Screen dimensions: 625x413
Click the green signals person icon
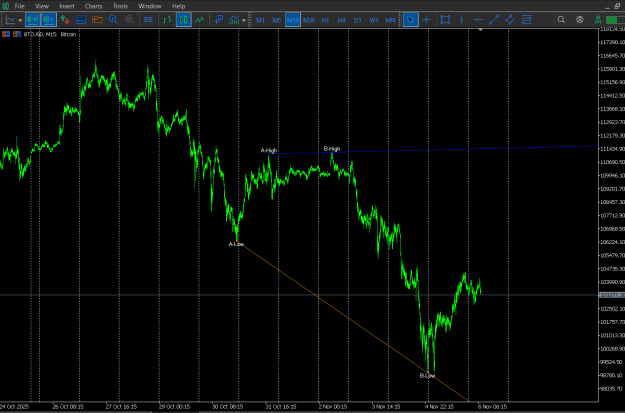click(598, 20)
